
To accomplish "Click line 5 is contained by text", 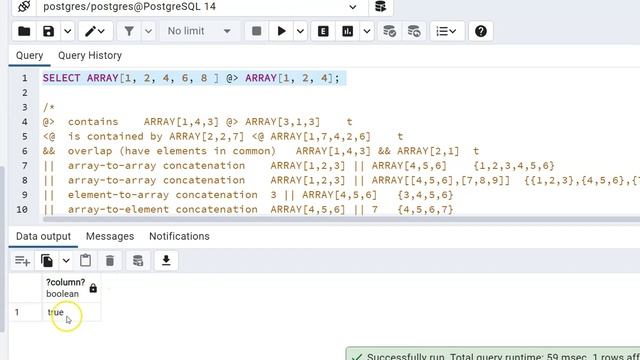I will pyautogui.click(x=222, y=136).
